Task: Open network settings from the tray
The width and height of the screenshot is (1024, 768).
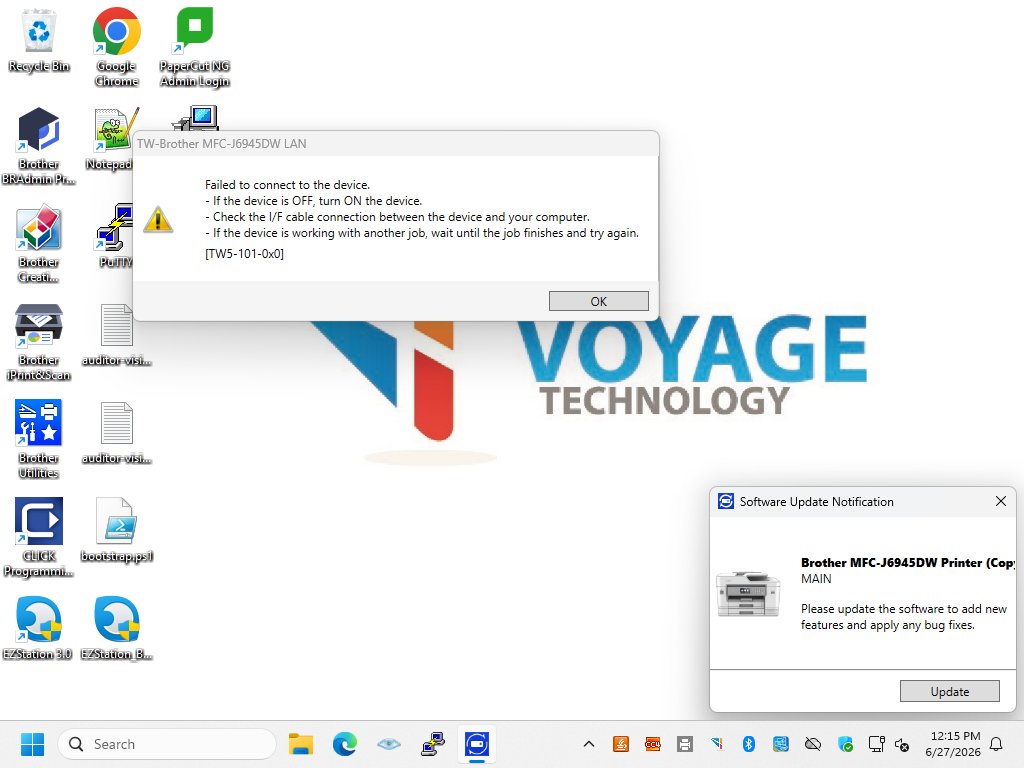Action: [x=876, y=744]
